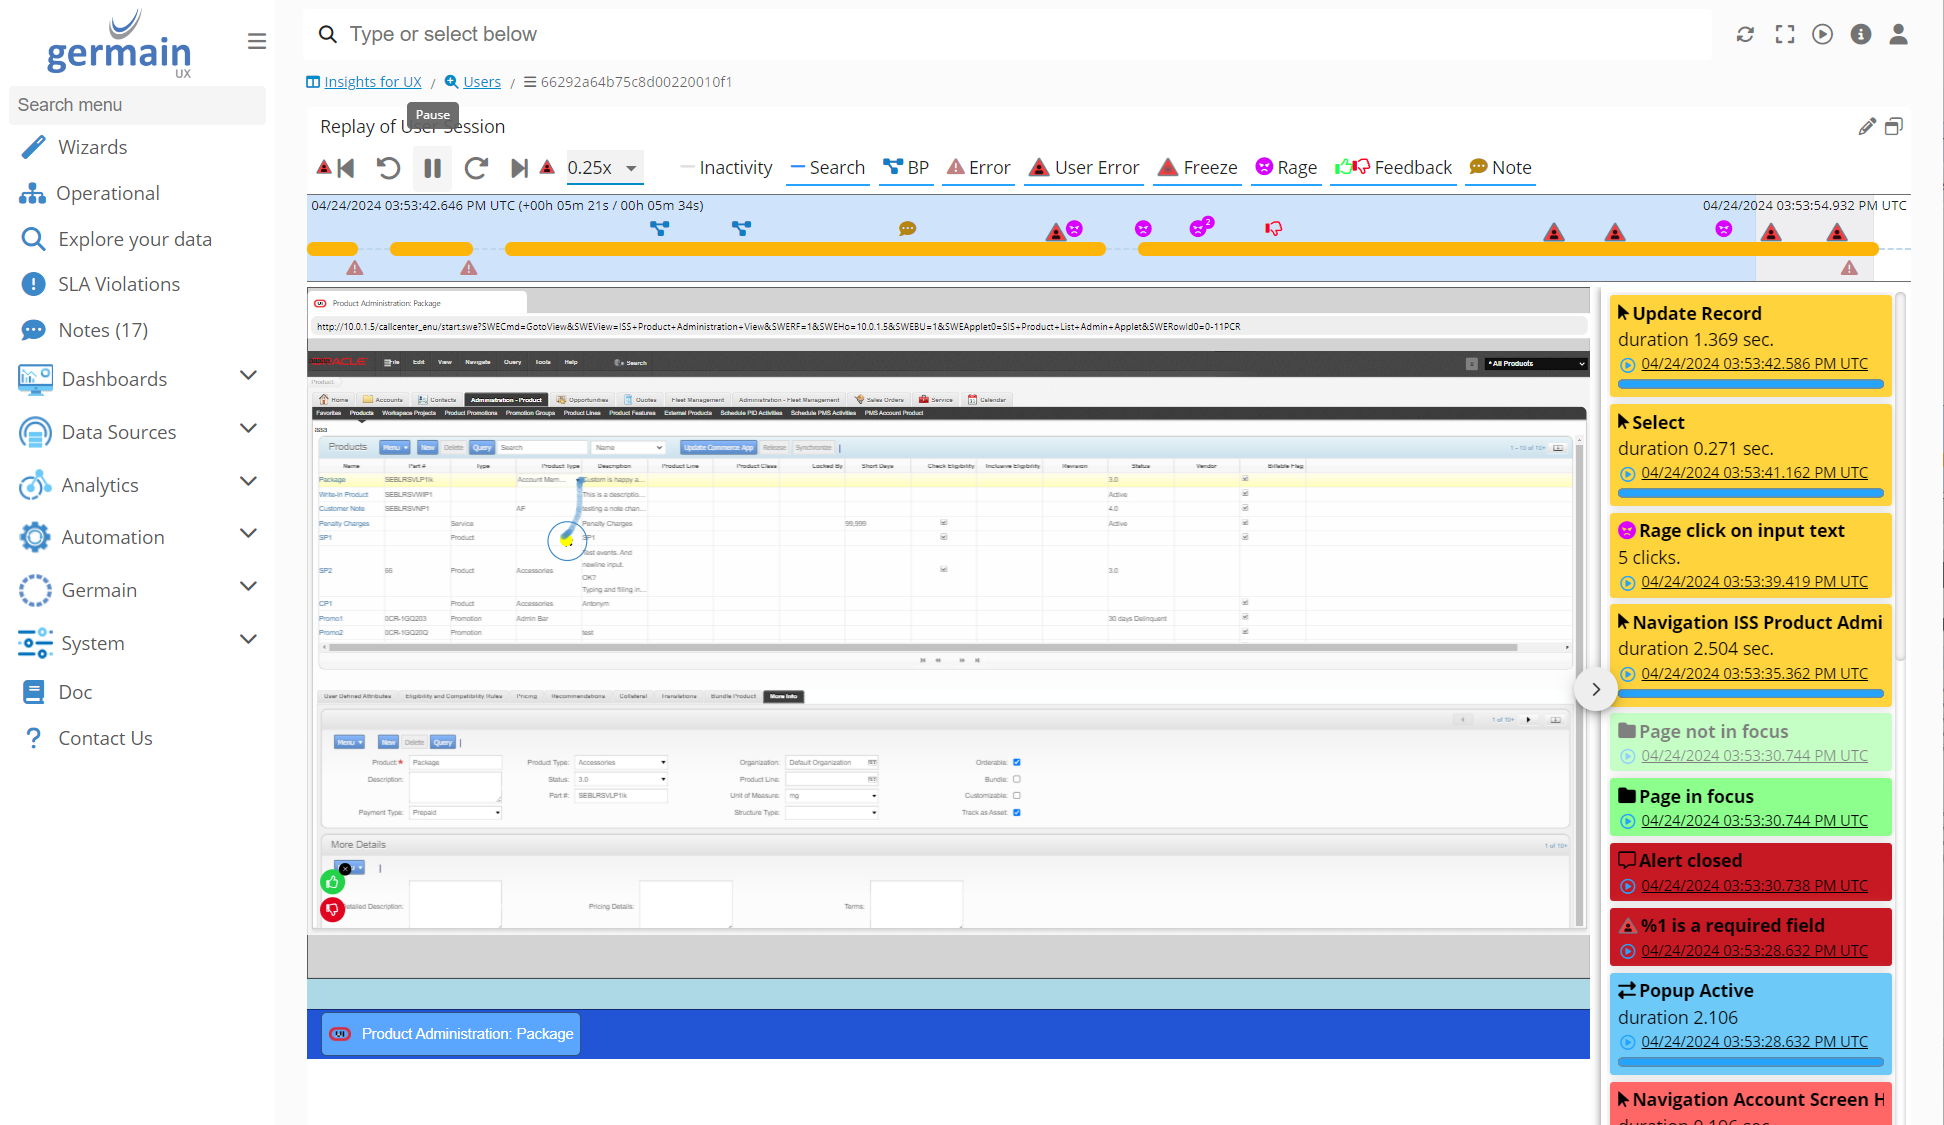Click the refresh icon in top bar
This screenshot has height=1125, width=1944.
(x=1745, y=34)
